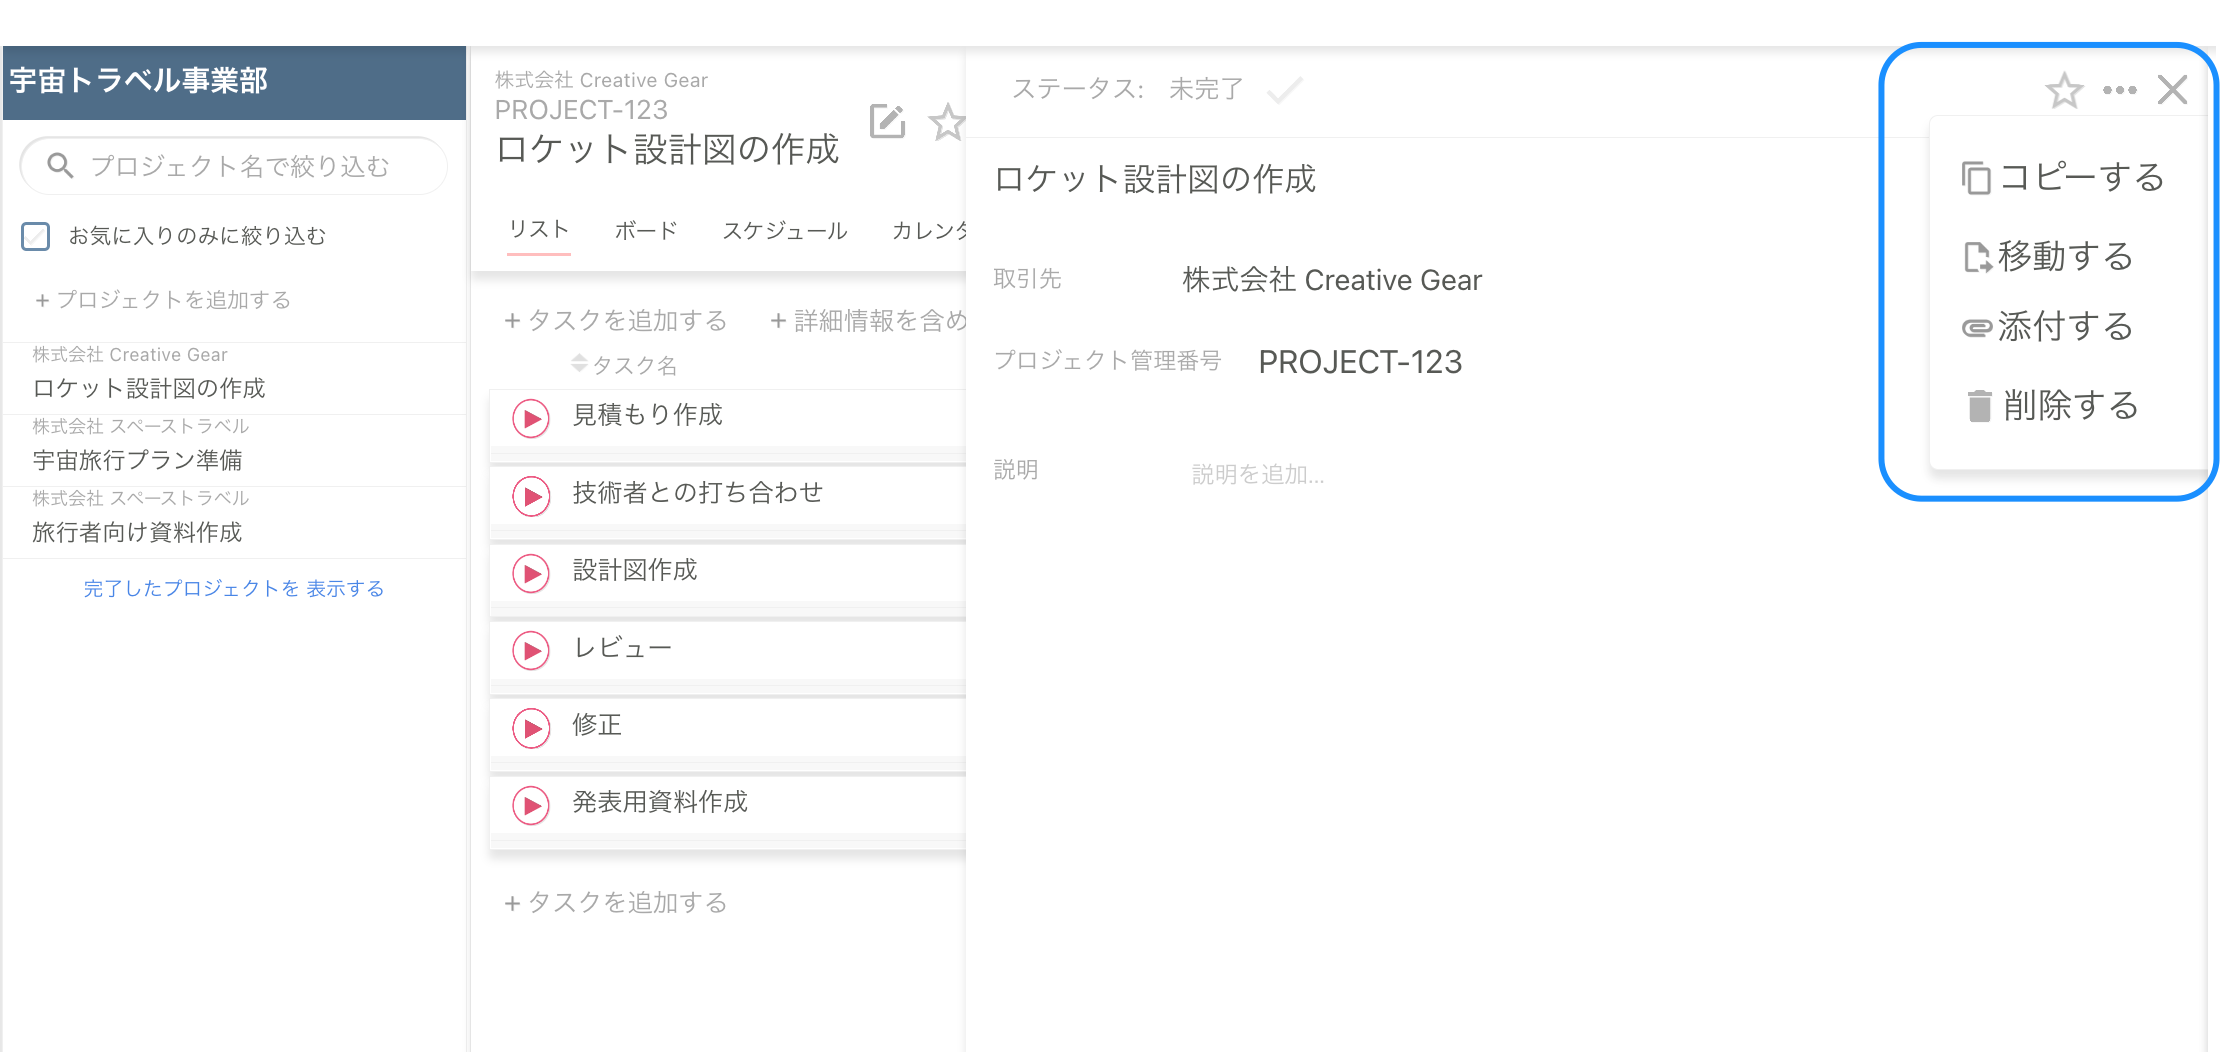Switch to the ボード tab
Viewport: 2220px width, 1052px height.
(645, 231)
